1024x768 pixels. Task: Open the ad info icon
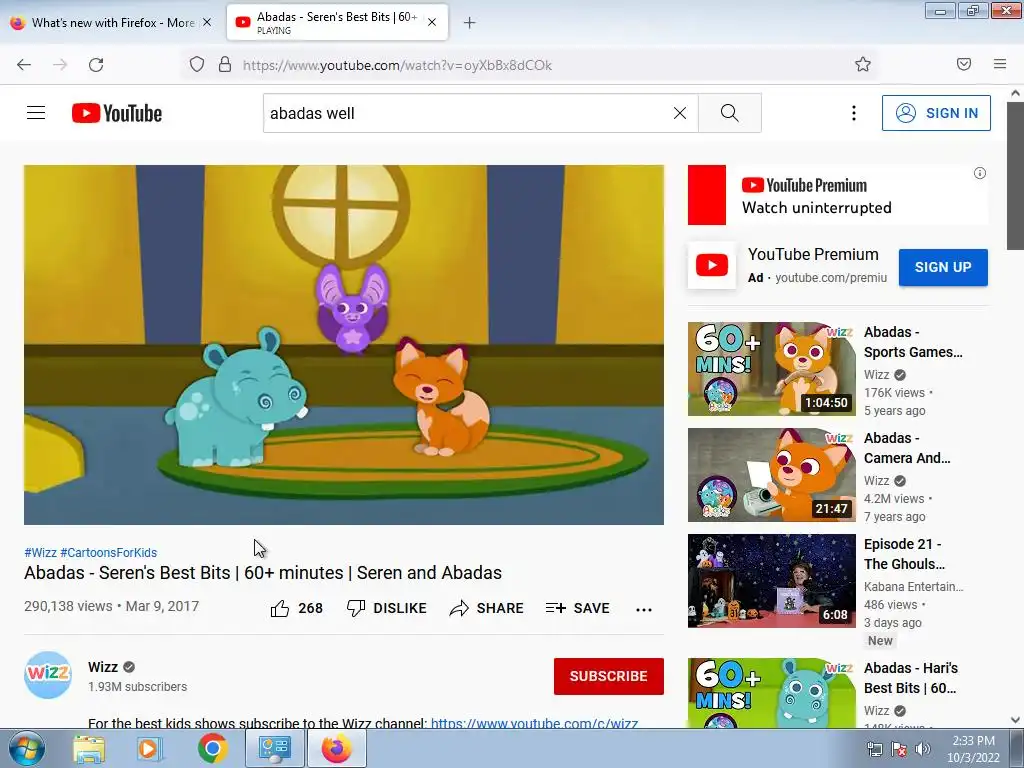pos(980,173)
